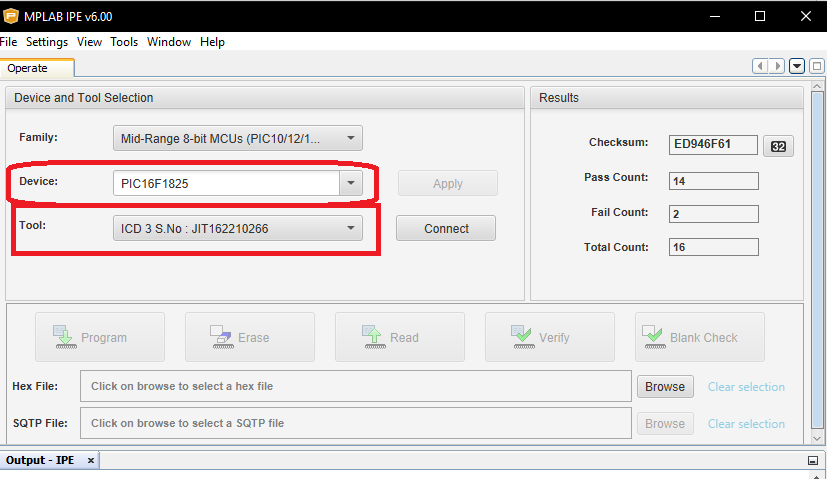Click the Apply button

[x=448, y=183]
